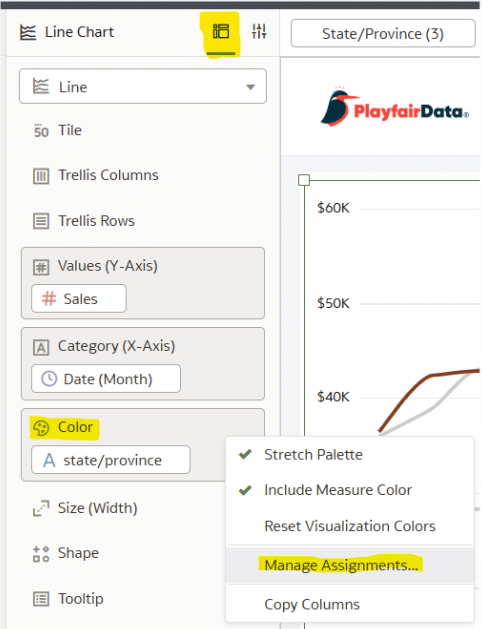Select Reset Visualization Colors menu item
This screenshot has width=482, height=629.
pyautogui.click(x=350, y=526)
